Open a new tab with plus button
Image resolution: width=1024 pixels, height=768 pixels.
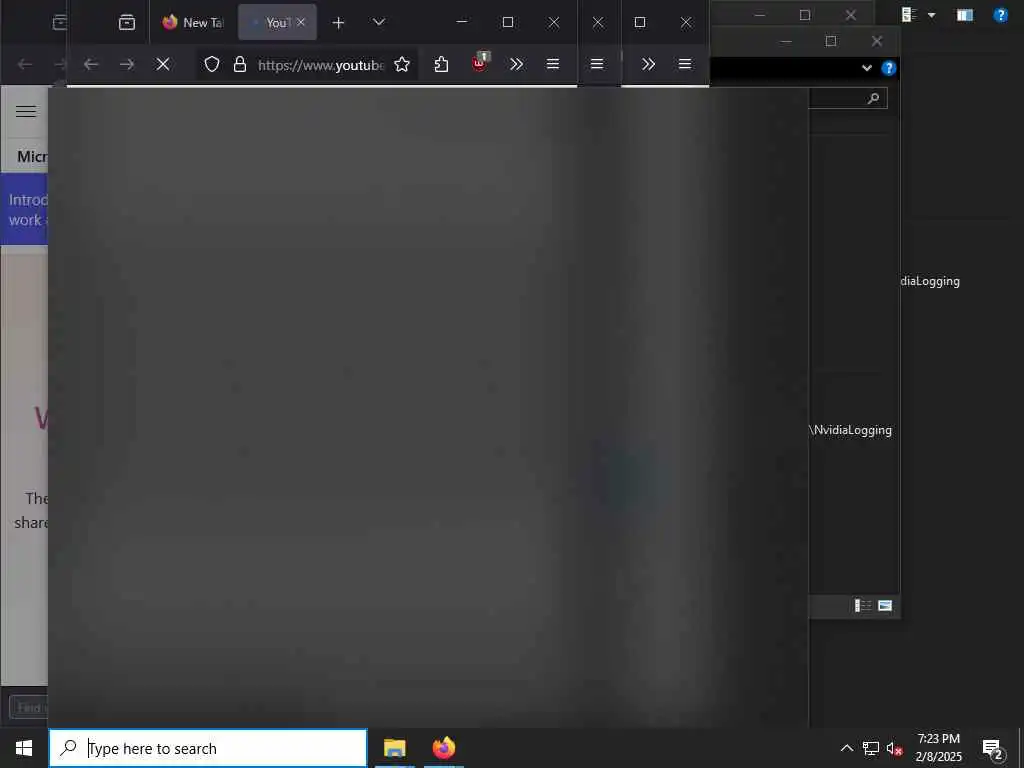click(338, 23)
